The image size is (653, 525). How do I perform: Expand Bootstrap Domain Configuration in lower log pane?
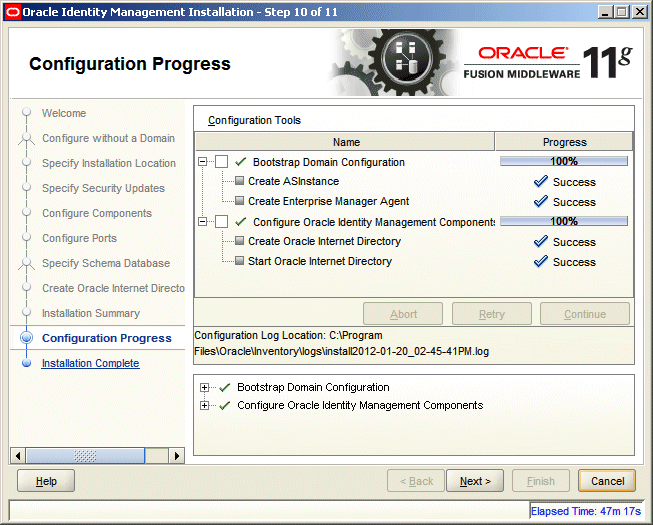tap(204, 388)
